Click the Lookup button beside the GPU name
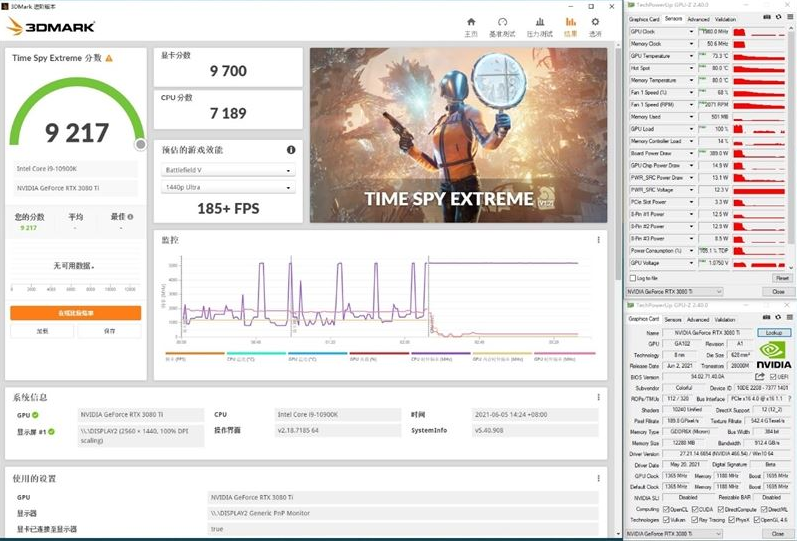797x541 pixels. coord(772,332)
